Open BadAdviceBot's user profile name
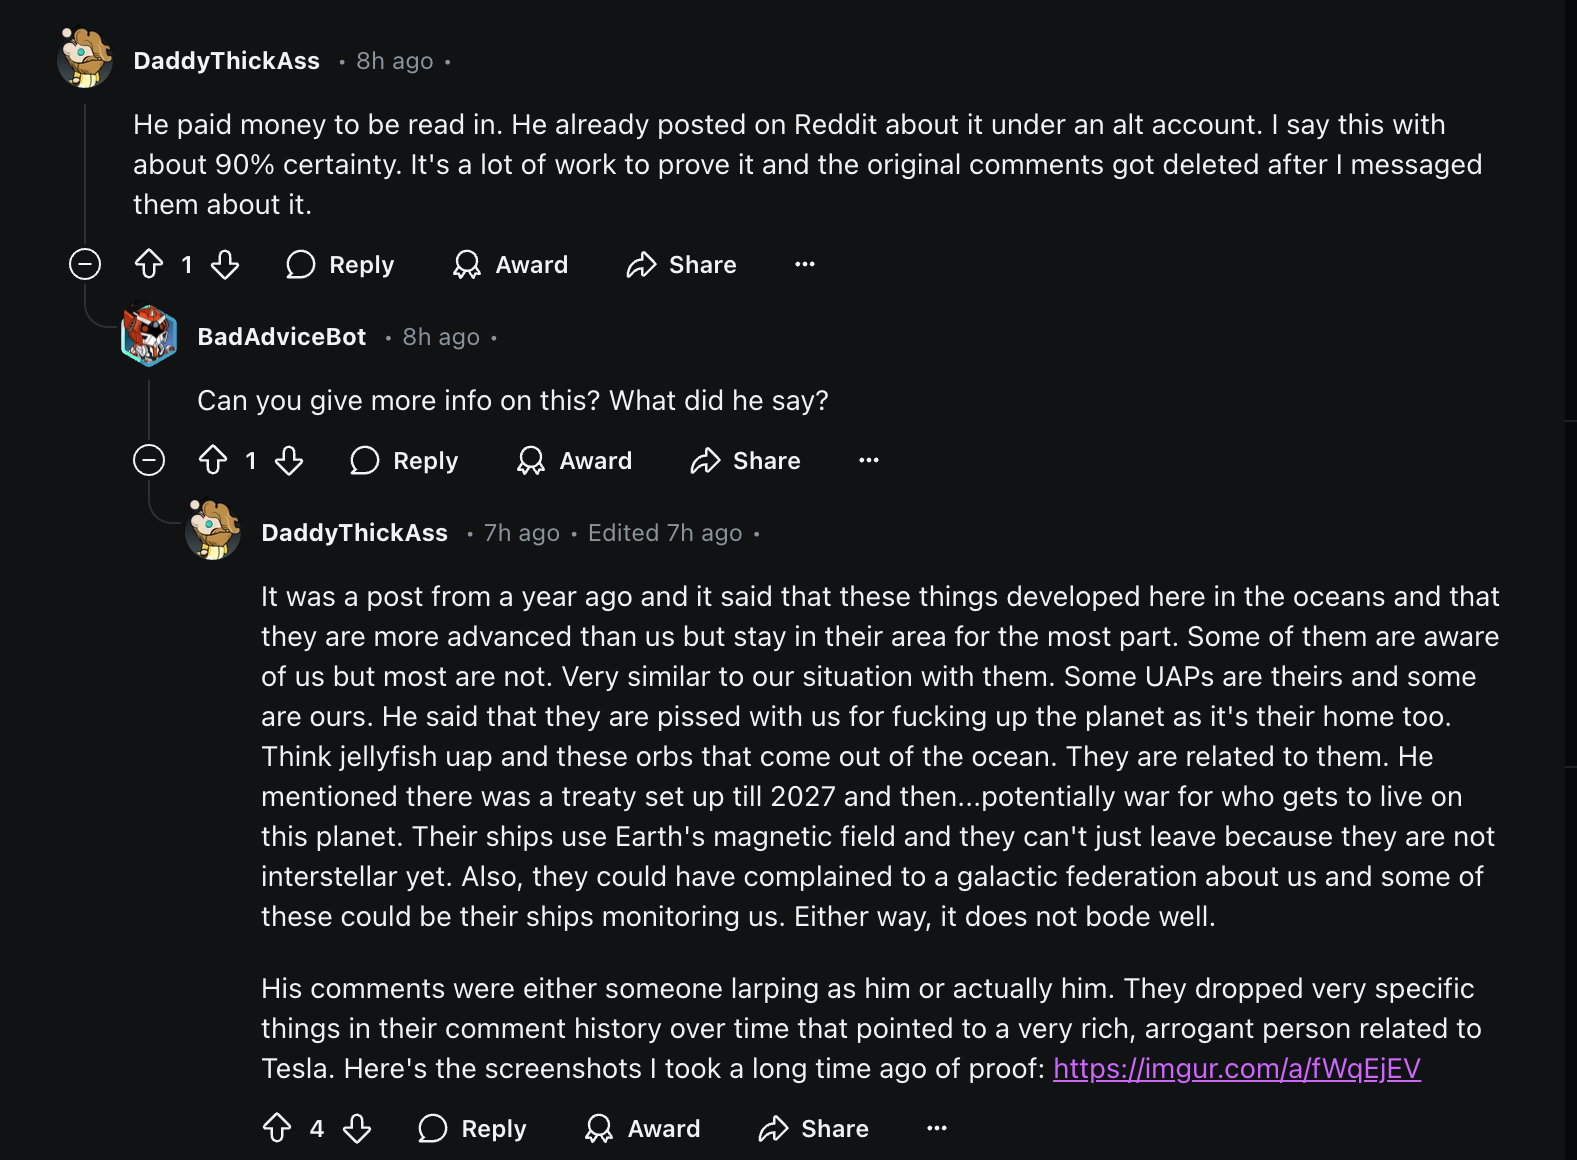Image resolution: width=1577 pixels, height=1160 pixels. tap(282, 337)
